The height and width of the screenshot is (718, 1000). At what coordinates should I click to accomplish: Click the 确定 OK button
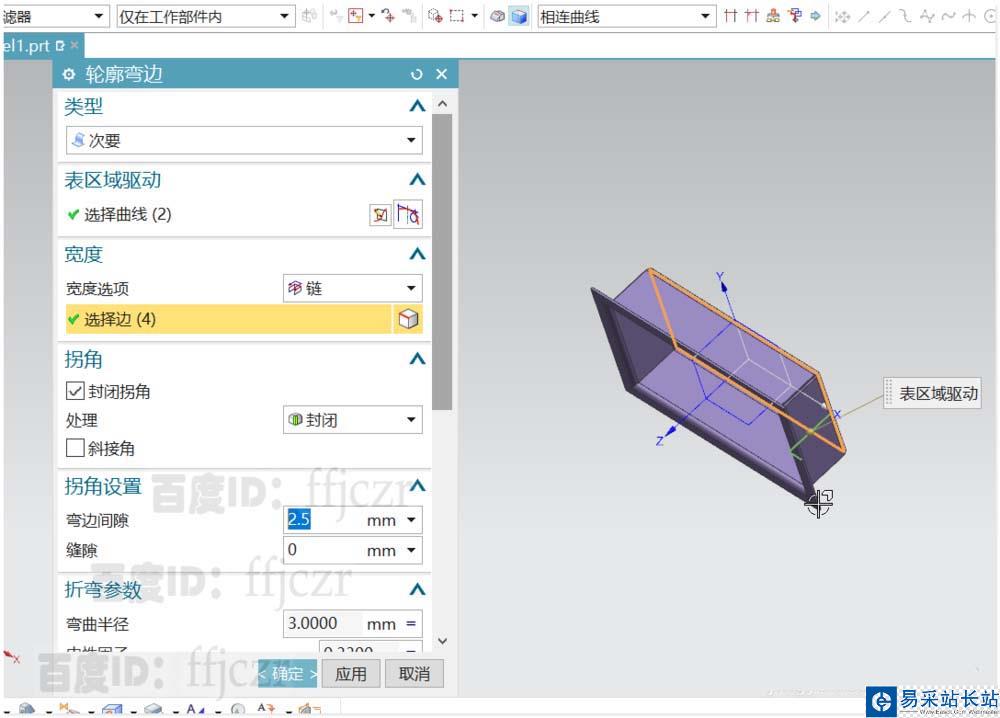click(x=288, y=673)
